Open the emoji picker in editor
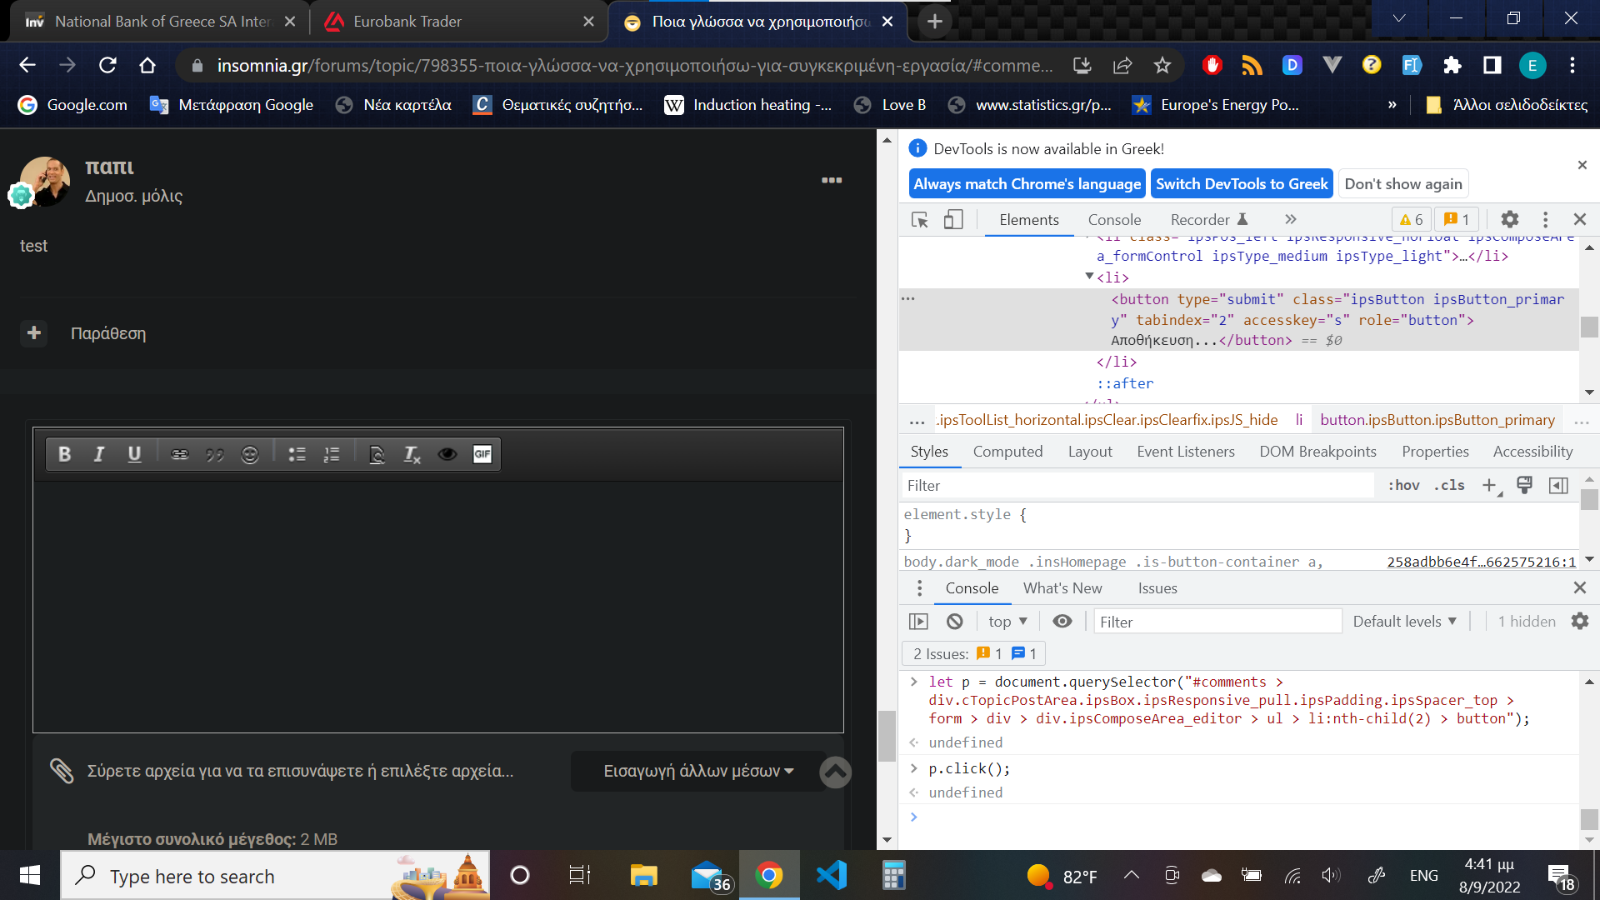This screenshot has height=900, width=1600. (250, 454)
